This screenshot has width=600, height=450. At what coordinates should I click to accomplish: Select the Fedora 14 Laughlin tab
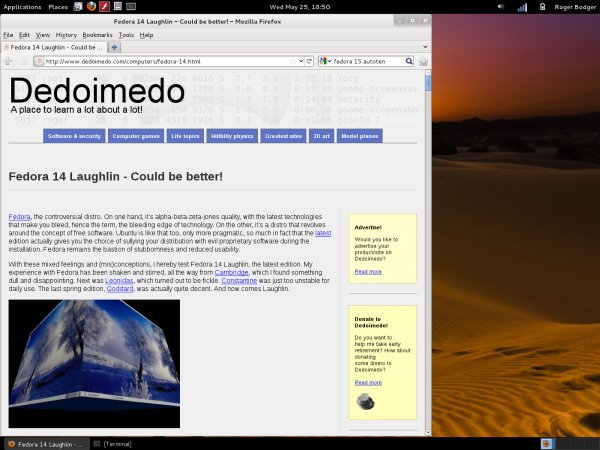tap(54, 47)
